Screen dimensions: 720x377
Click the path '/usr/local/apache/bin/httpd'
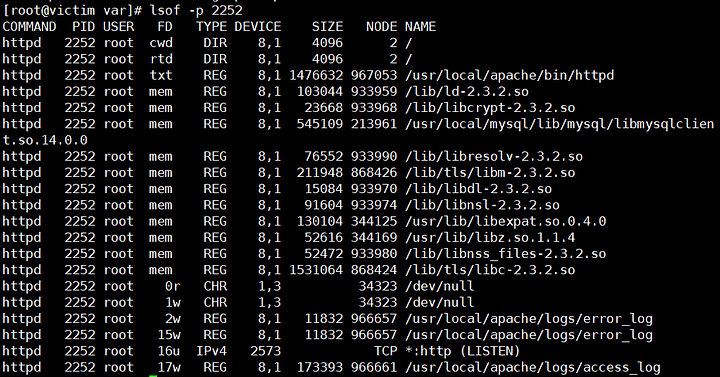509,75
